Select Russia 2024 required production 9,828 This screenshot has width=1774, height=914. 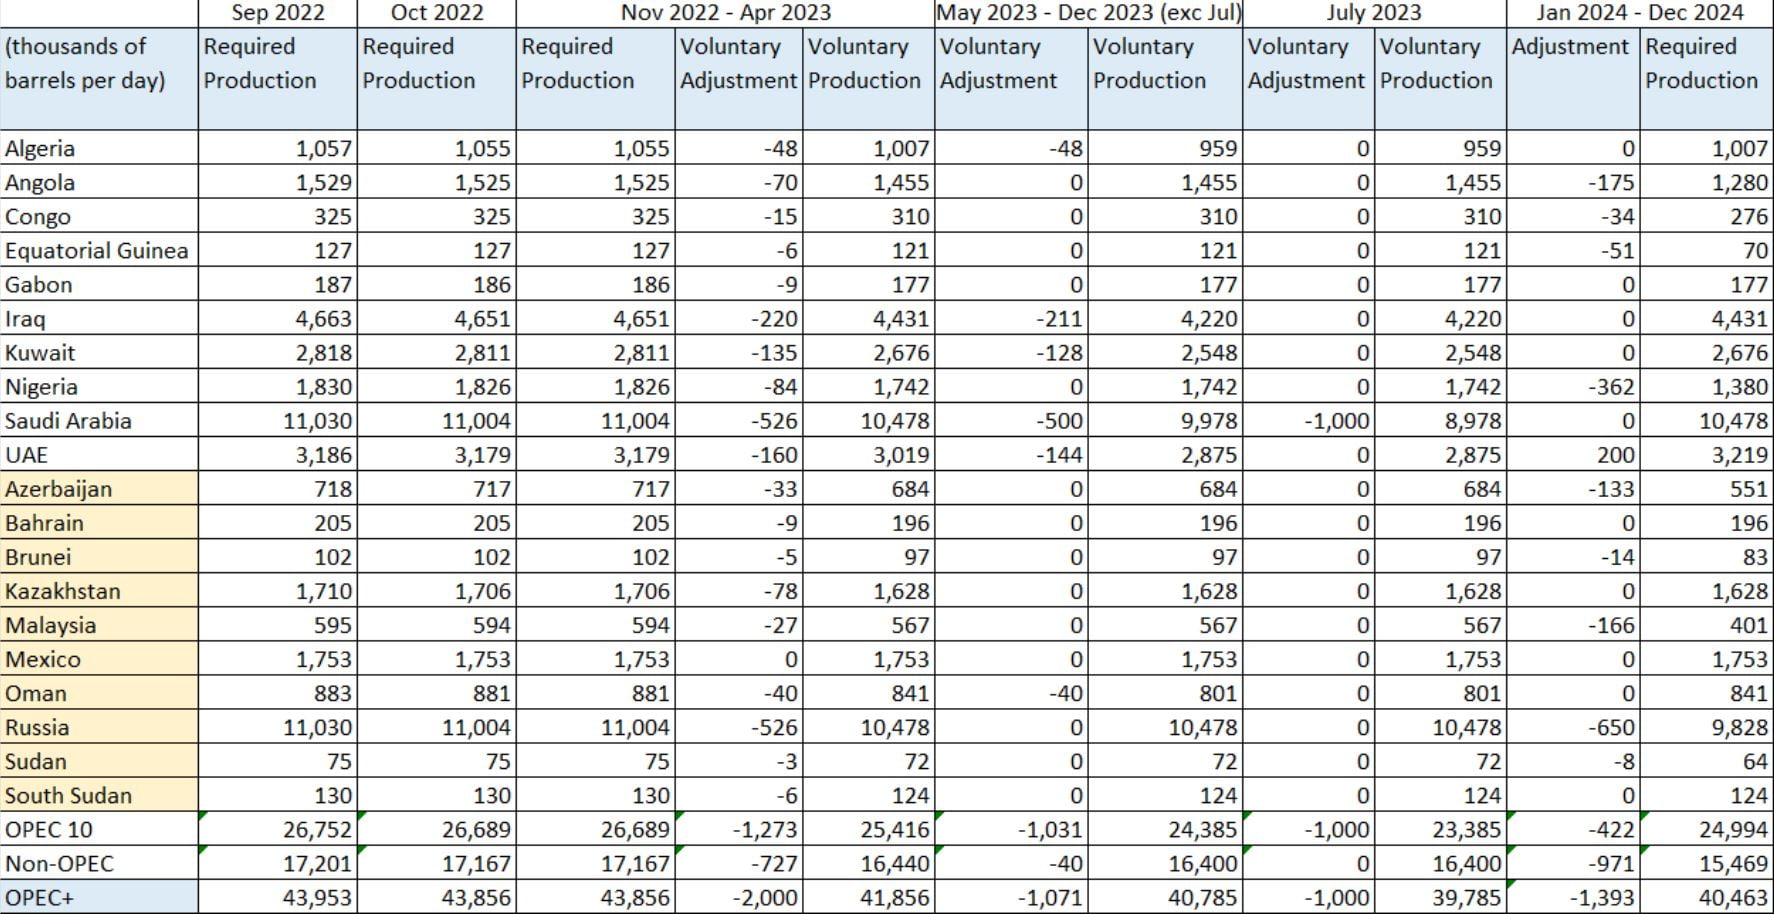tap(1707, 726)
